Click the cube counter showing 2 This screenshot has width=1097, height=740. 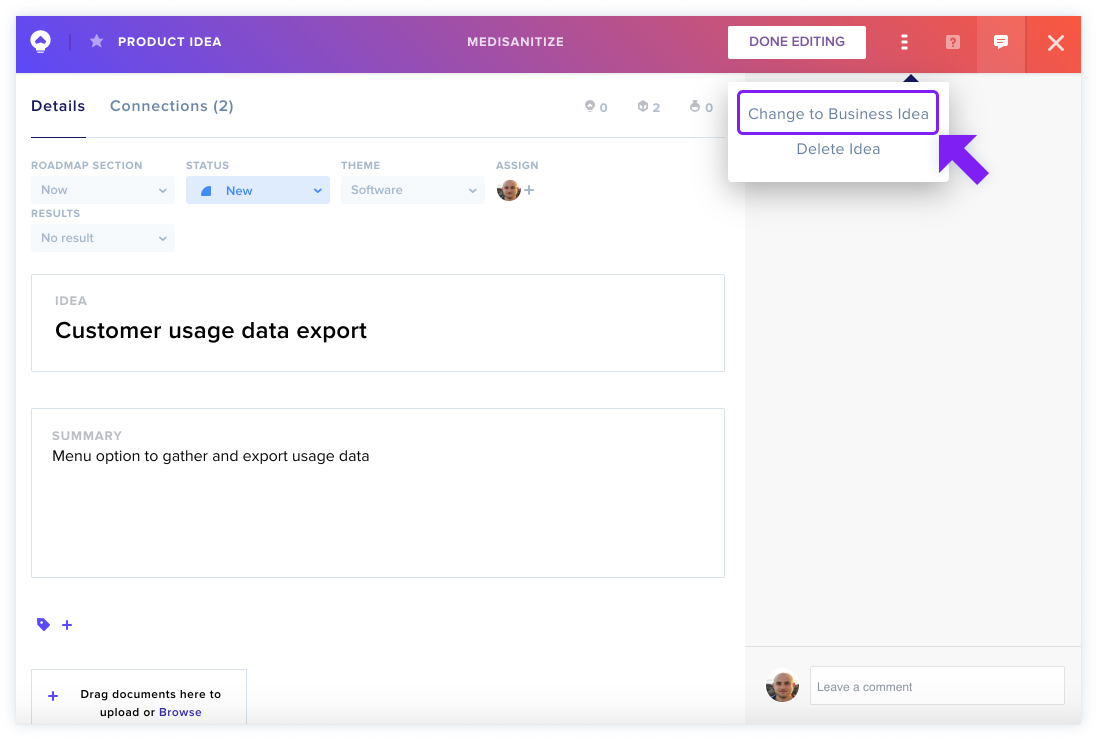648,106
